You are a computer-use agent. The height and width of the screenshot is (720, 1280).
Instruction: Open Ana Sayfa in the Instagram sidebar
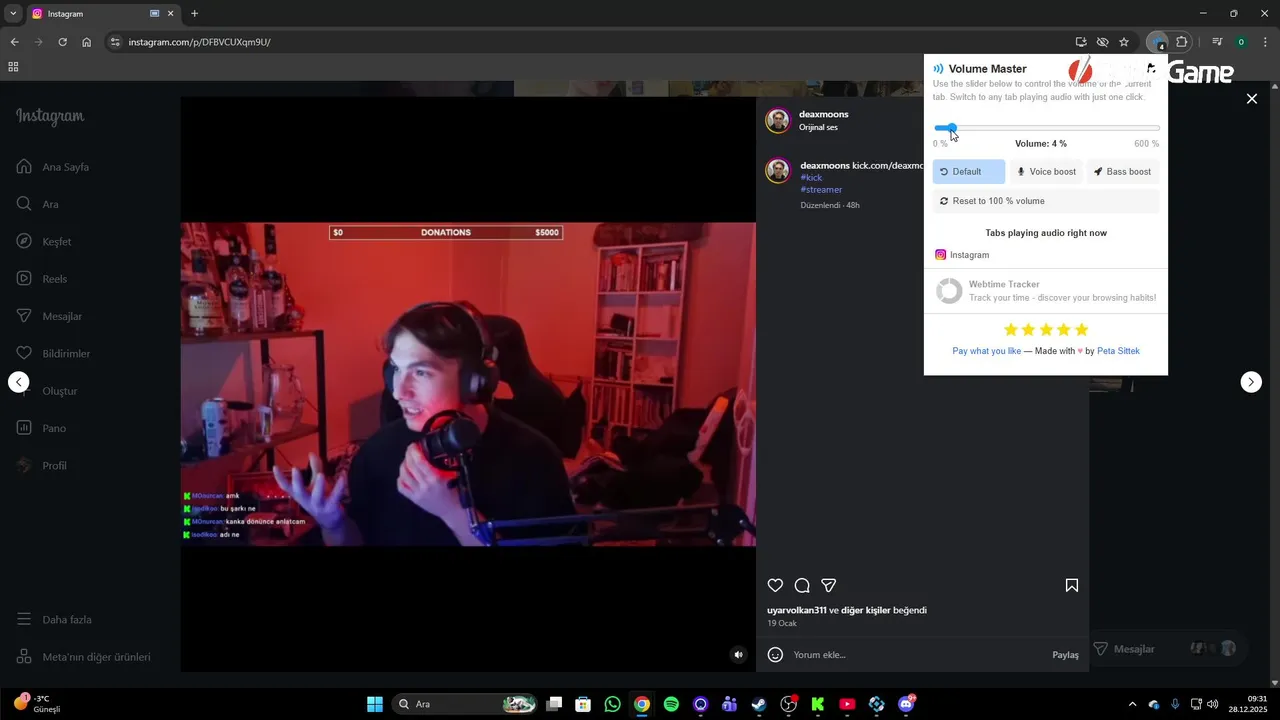coord(53,167)
